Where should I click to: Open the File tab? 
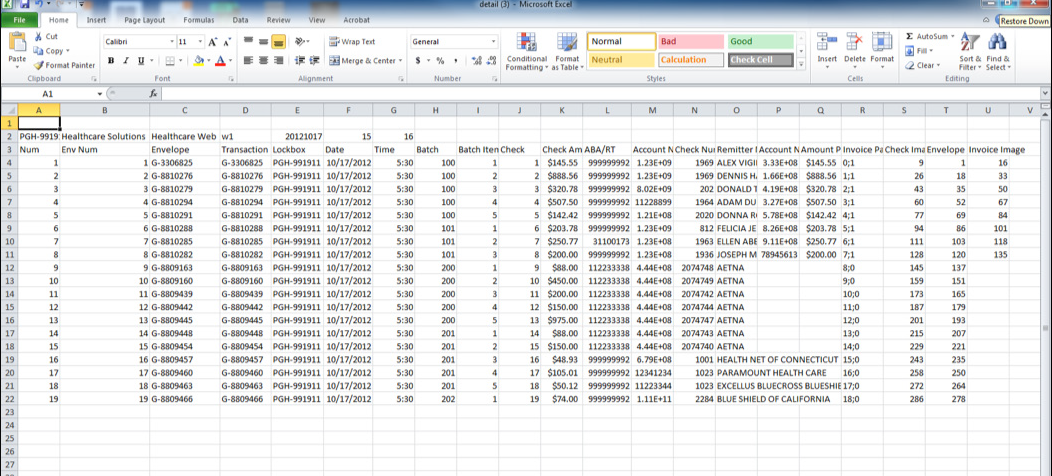tap(19, 20)
